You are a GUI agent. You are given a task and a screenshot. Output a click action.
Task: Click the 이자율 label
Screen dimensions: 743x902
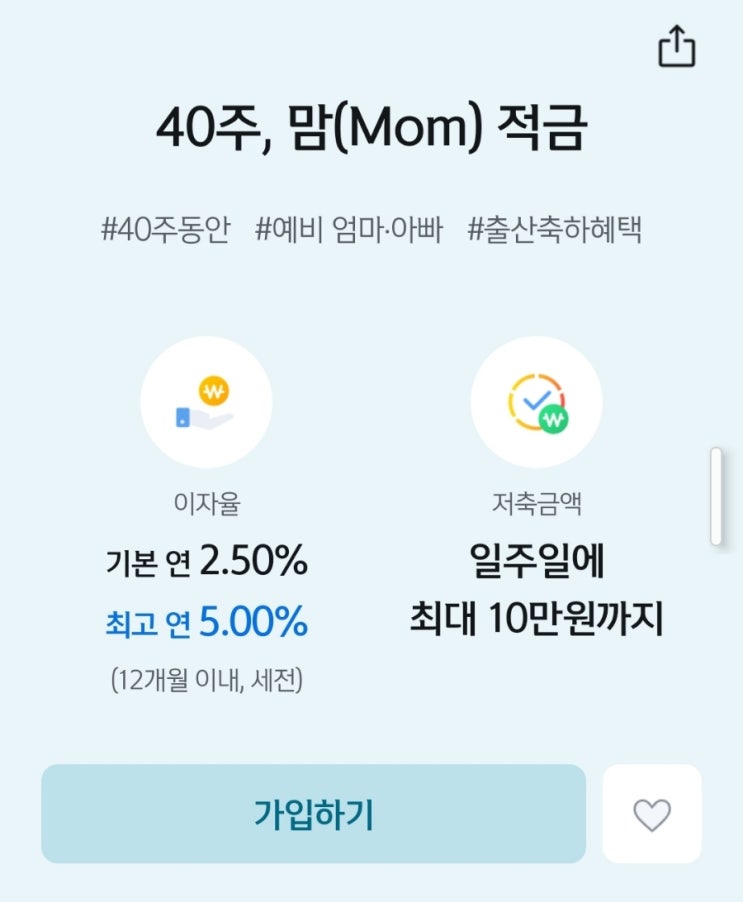(x=206, y=504)
